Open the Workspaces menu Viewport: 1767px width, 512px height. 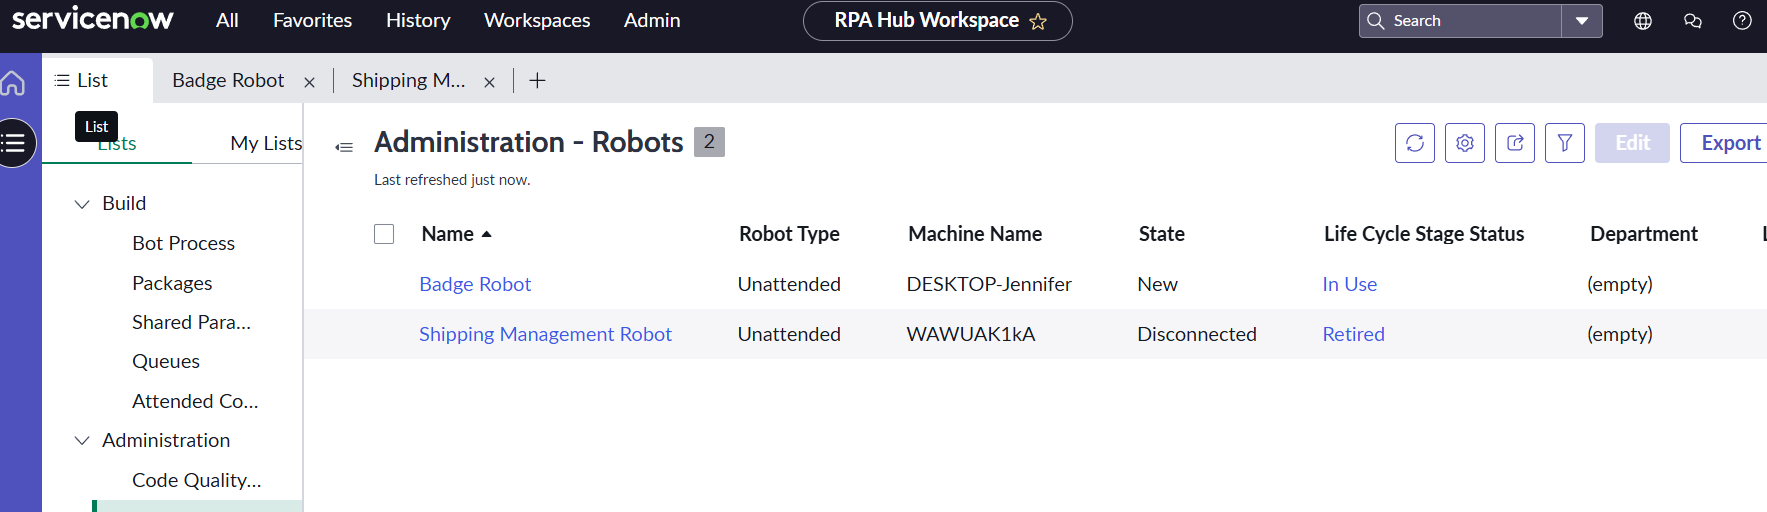pos(536,21)
